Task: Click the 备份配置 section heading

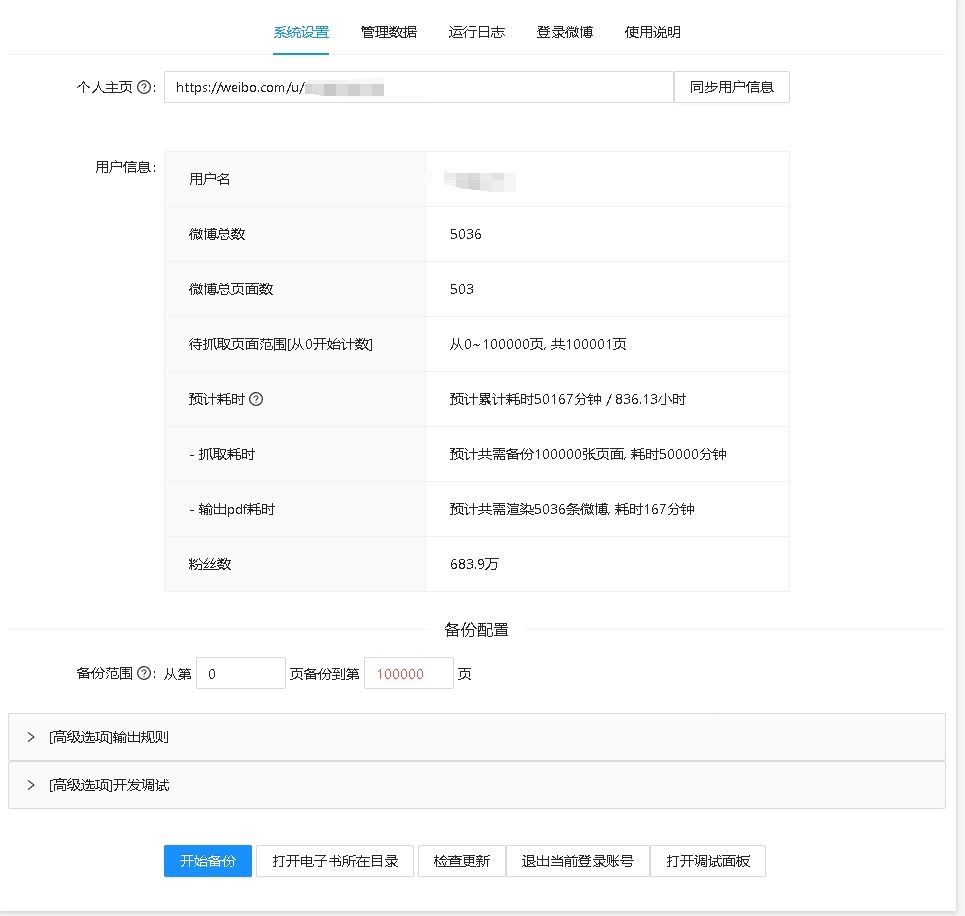Action: pos(476,630)
